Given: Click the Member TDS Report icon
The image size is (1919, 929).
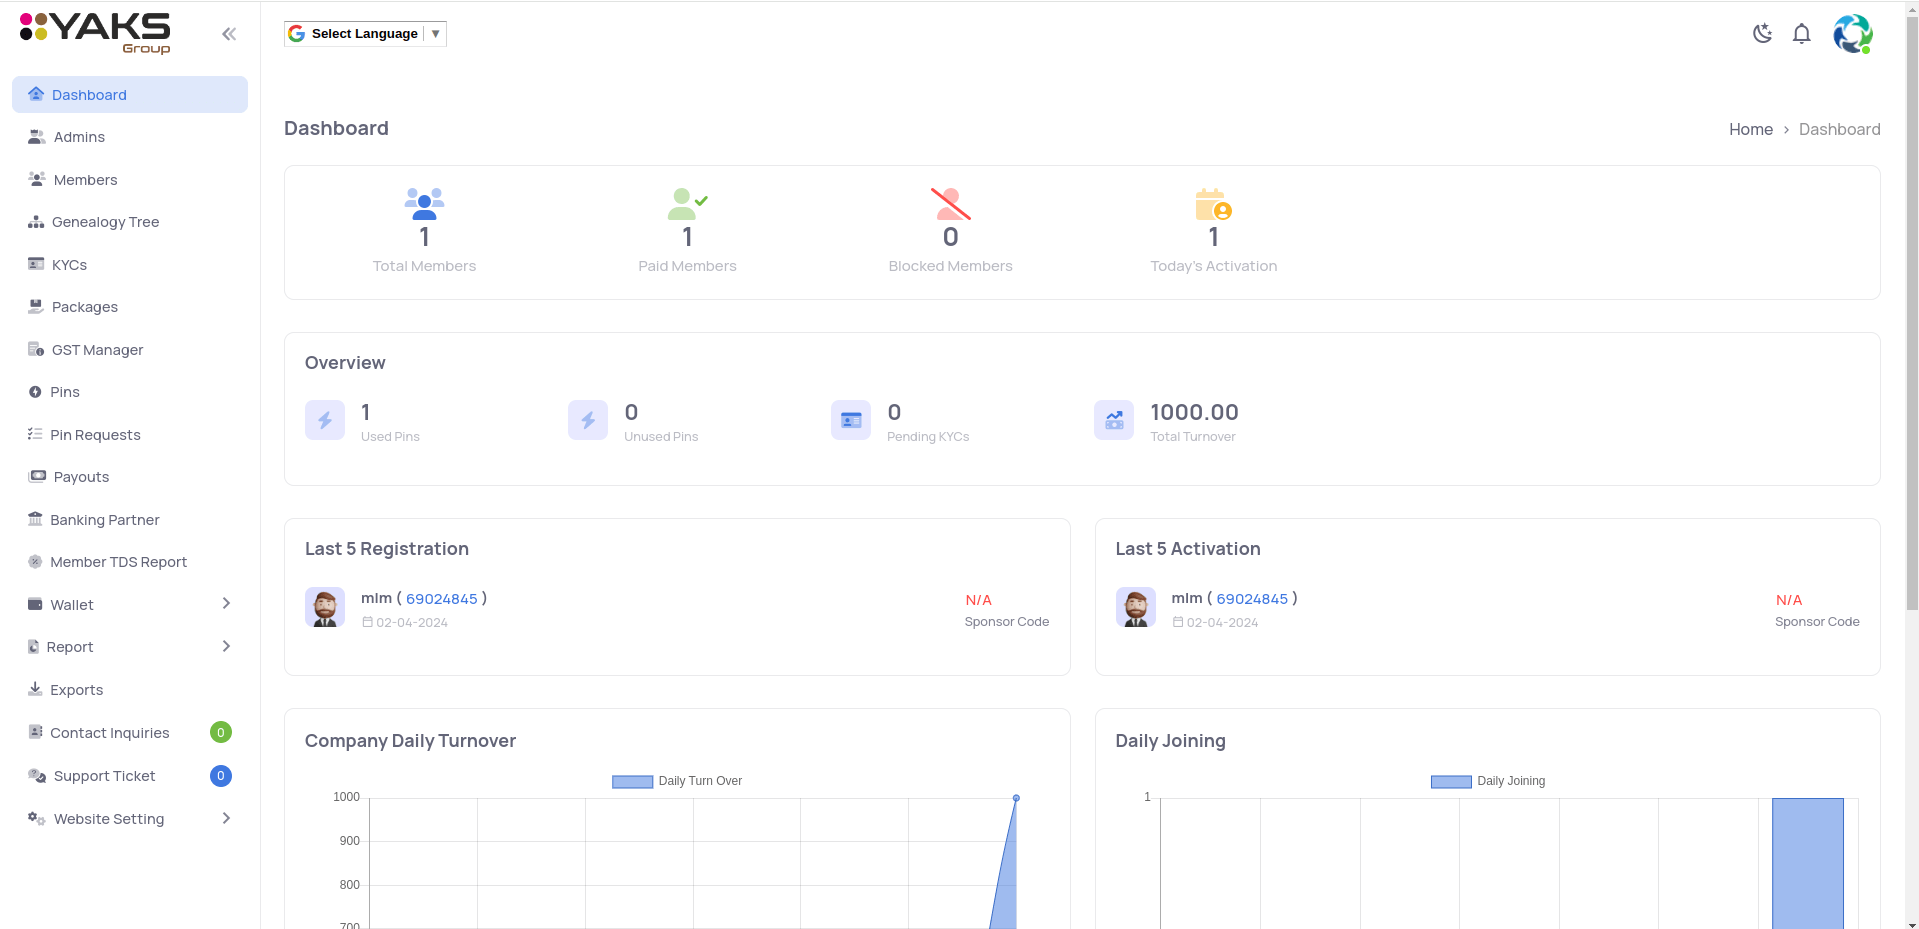Looking at the screenshot, I should (35, 562).
